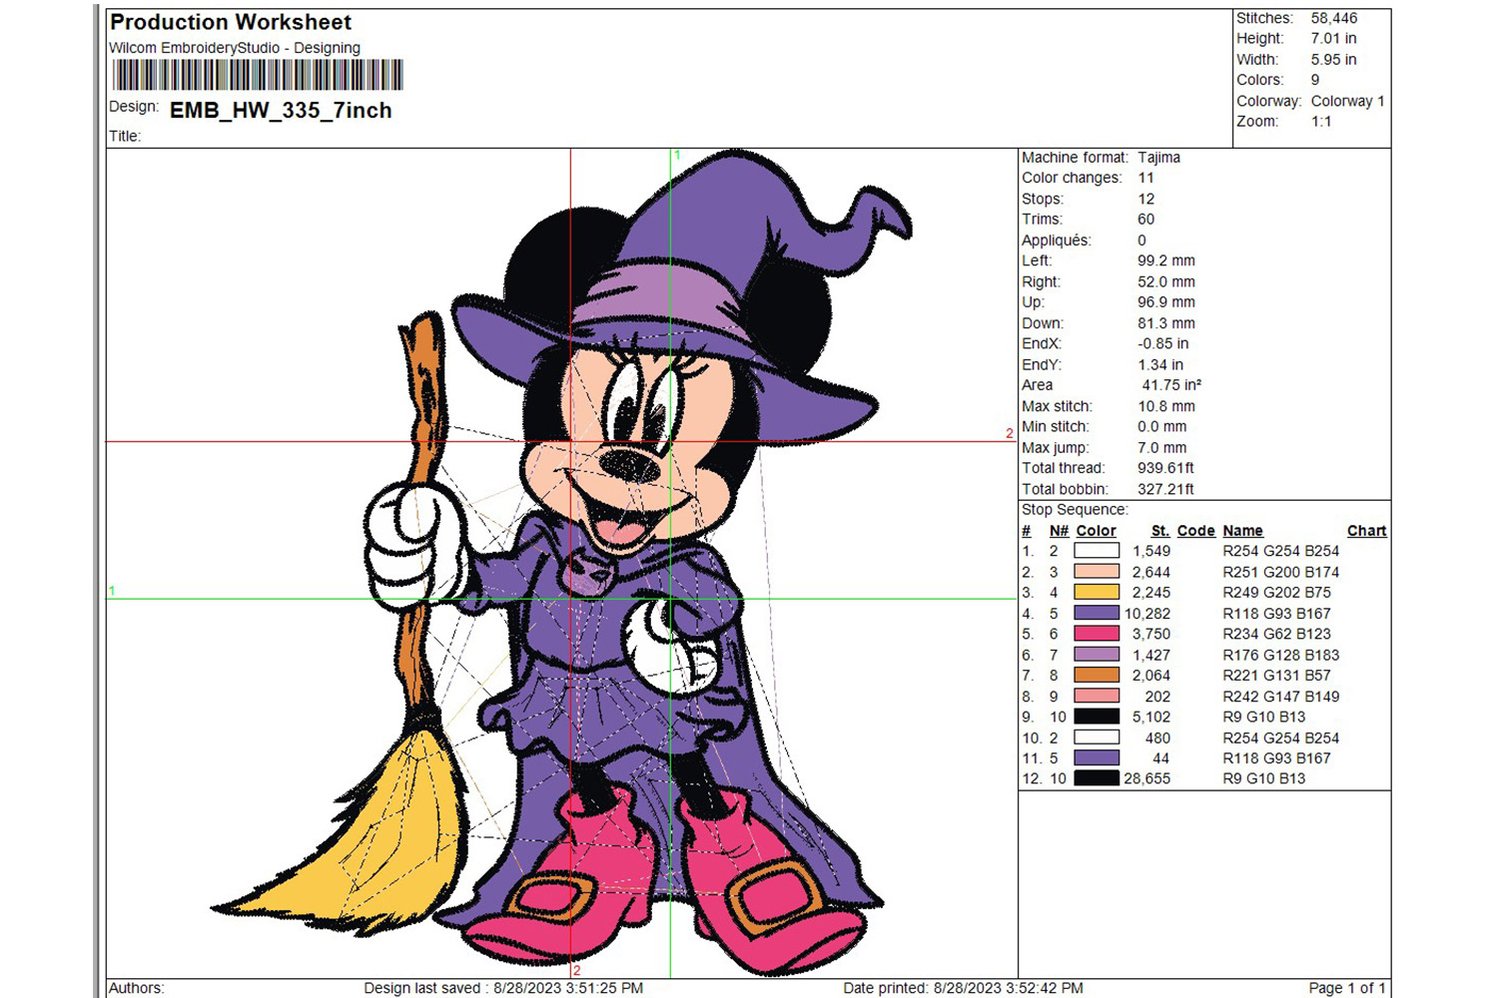Image resolution: width=1500 pixels, height=998 pixels.
Task: Click the Up value "96.9 mm"
Action: (x=1166, y=302)
